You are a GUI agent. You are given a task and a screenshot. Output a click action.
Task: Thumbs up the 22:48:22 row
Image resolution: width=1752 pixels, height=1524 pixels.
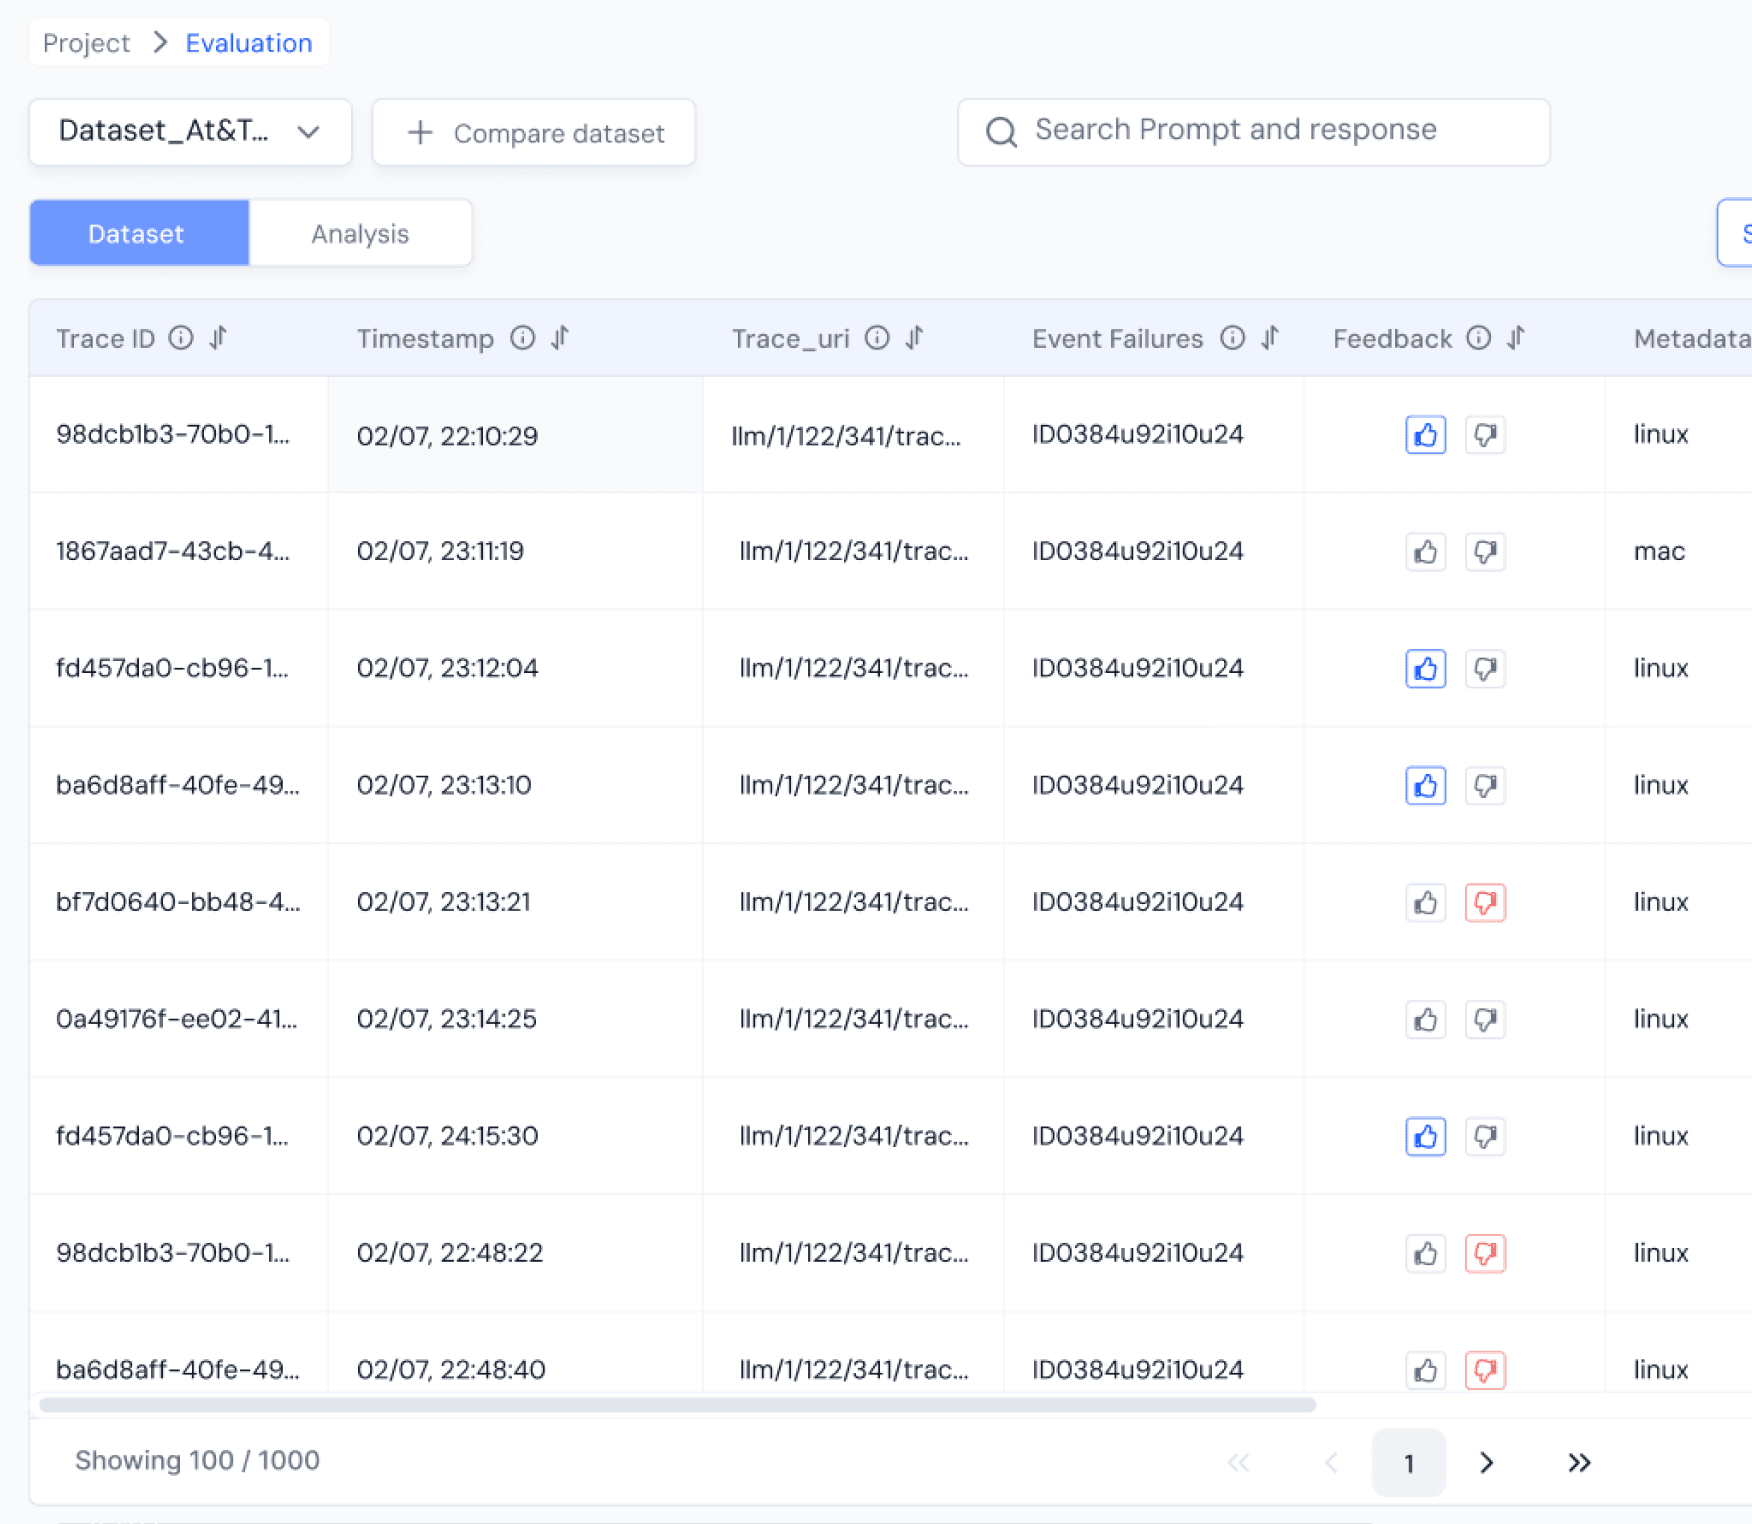pos(1425,1253)
